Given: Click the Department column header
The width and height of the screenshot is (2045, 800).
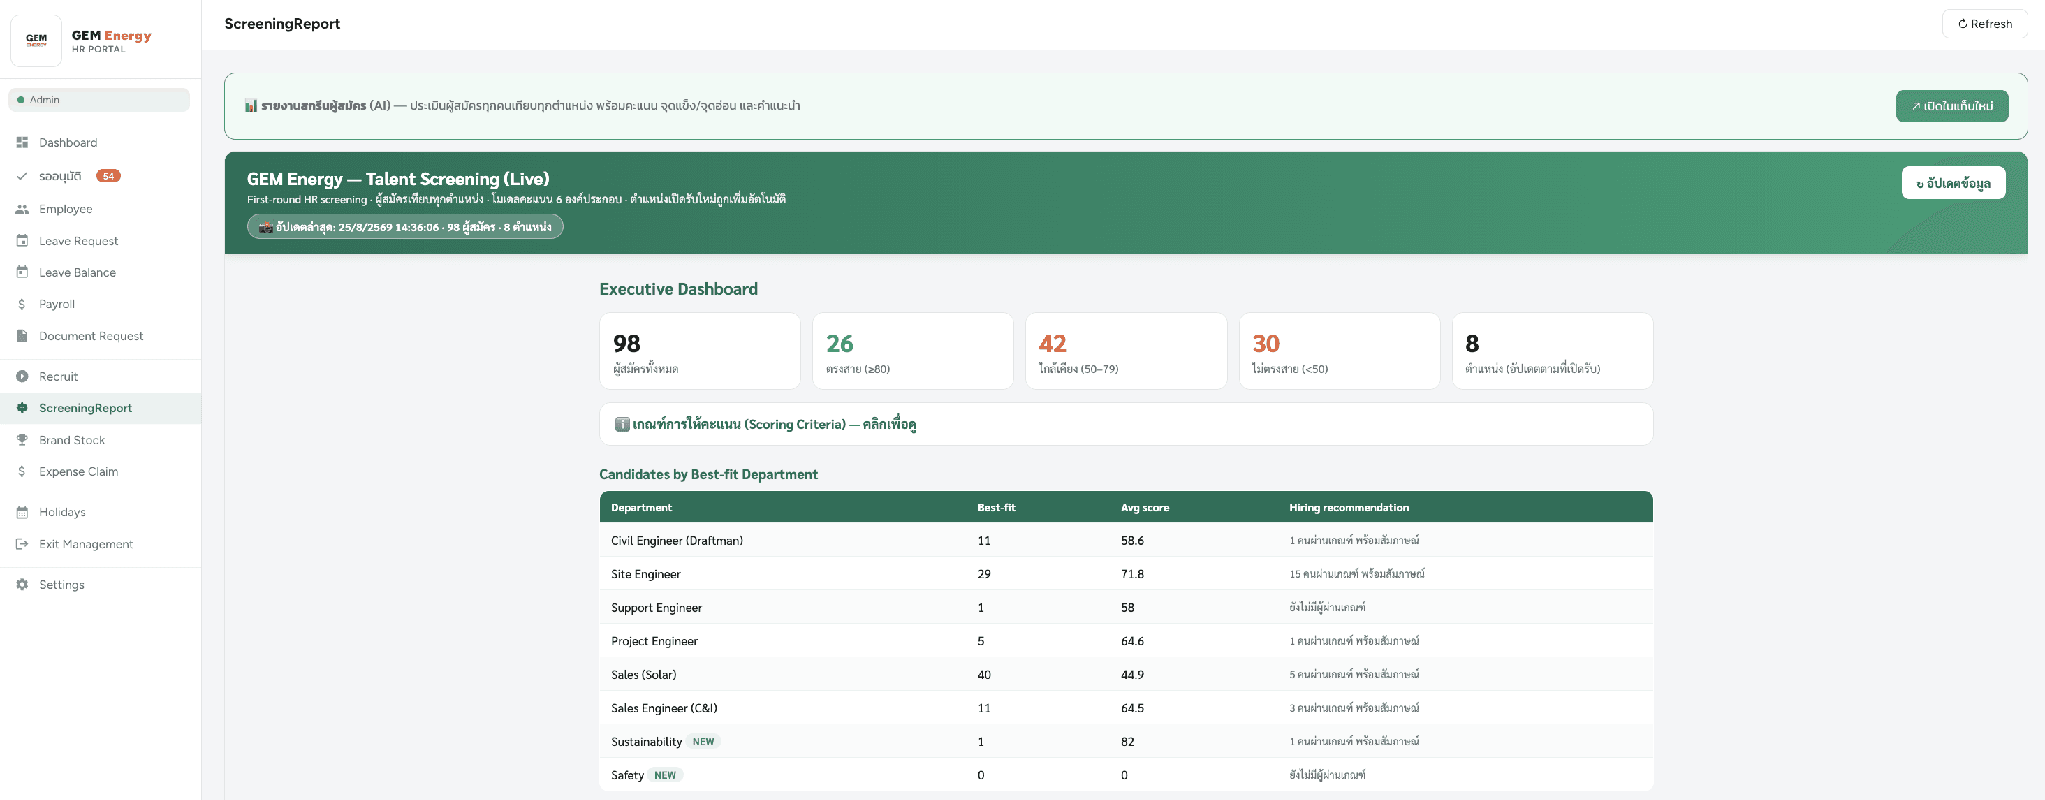Looking at the screenshot, I should [x=642, y=508].
